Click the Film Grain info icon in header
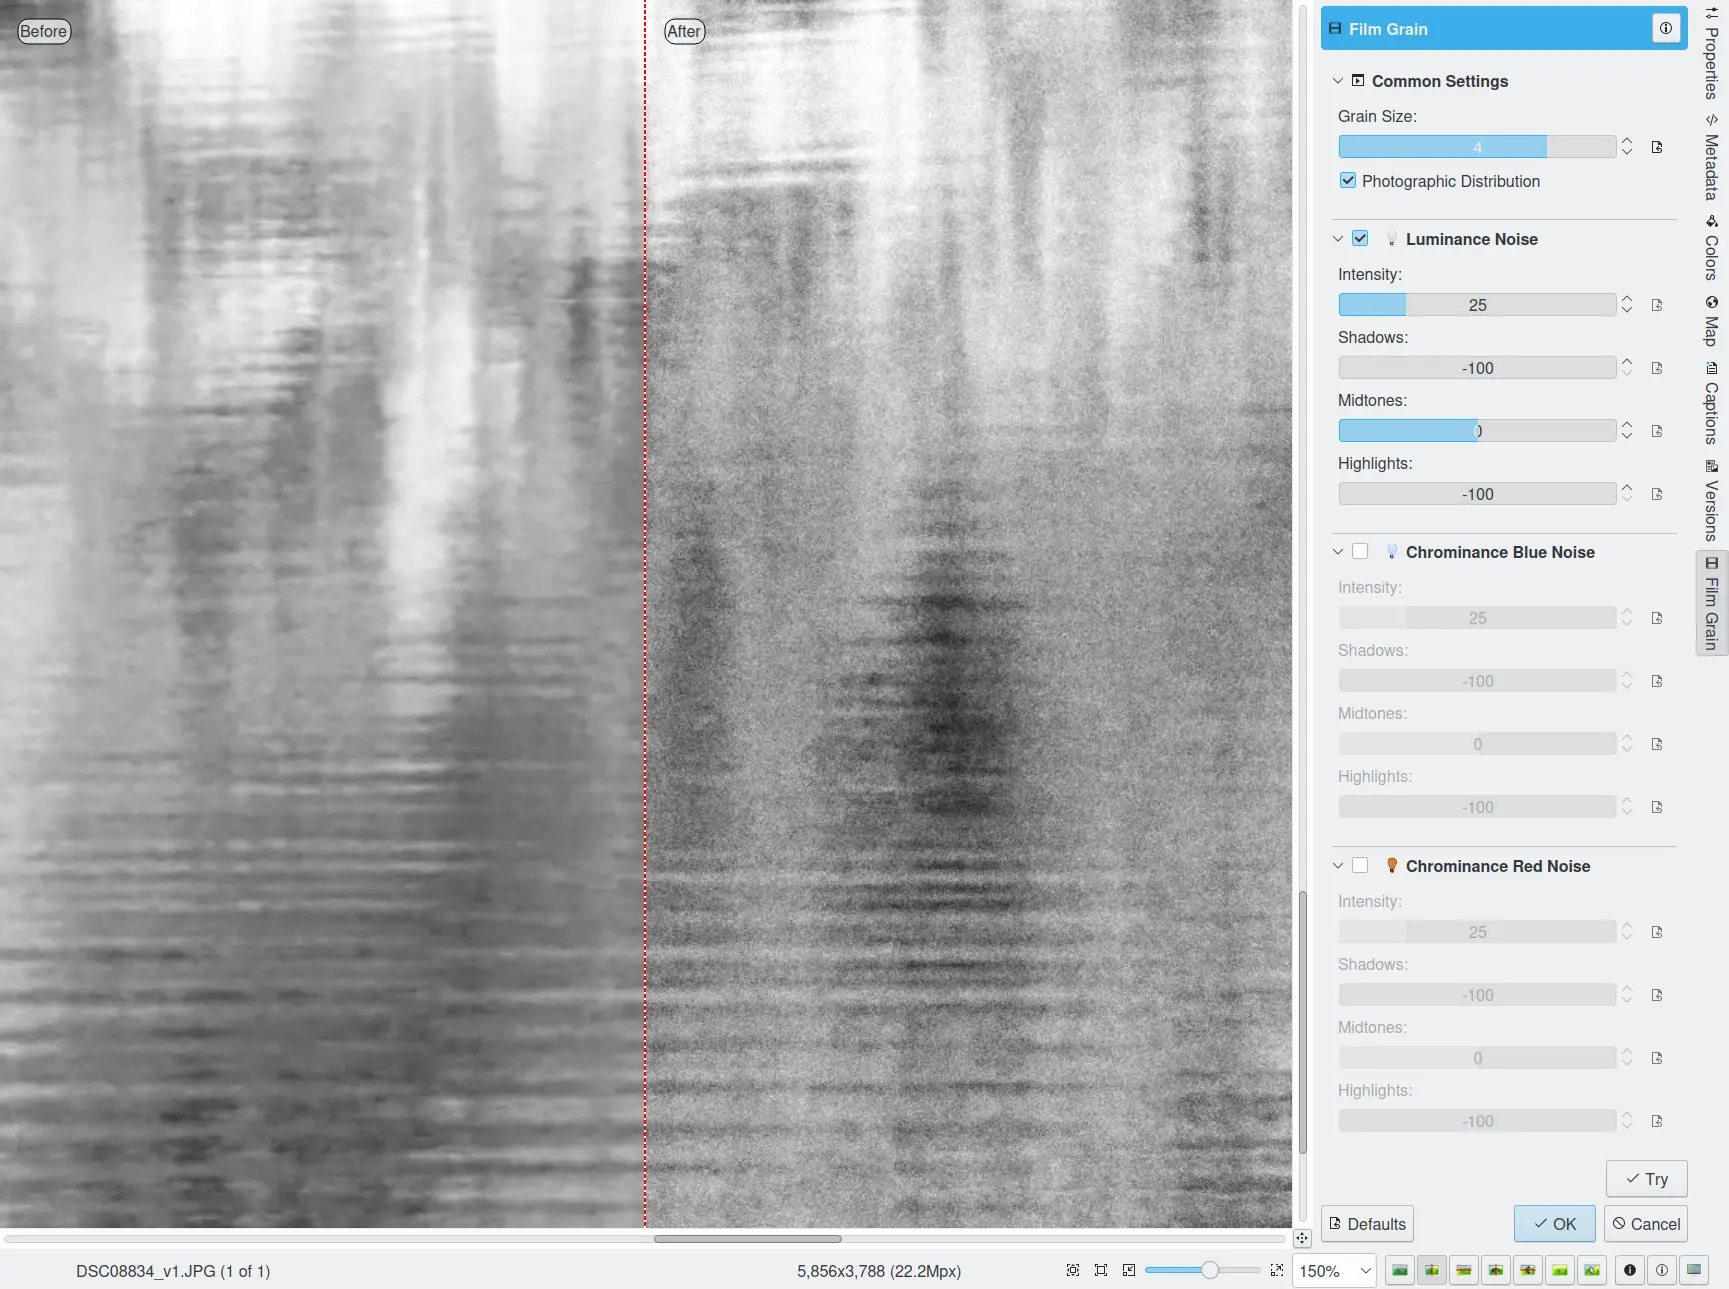 1665,29
